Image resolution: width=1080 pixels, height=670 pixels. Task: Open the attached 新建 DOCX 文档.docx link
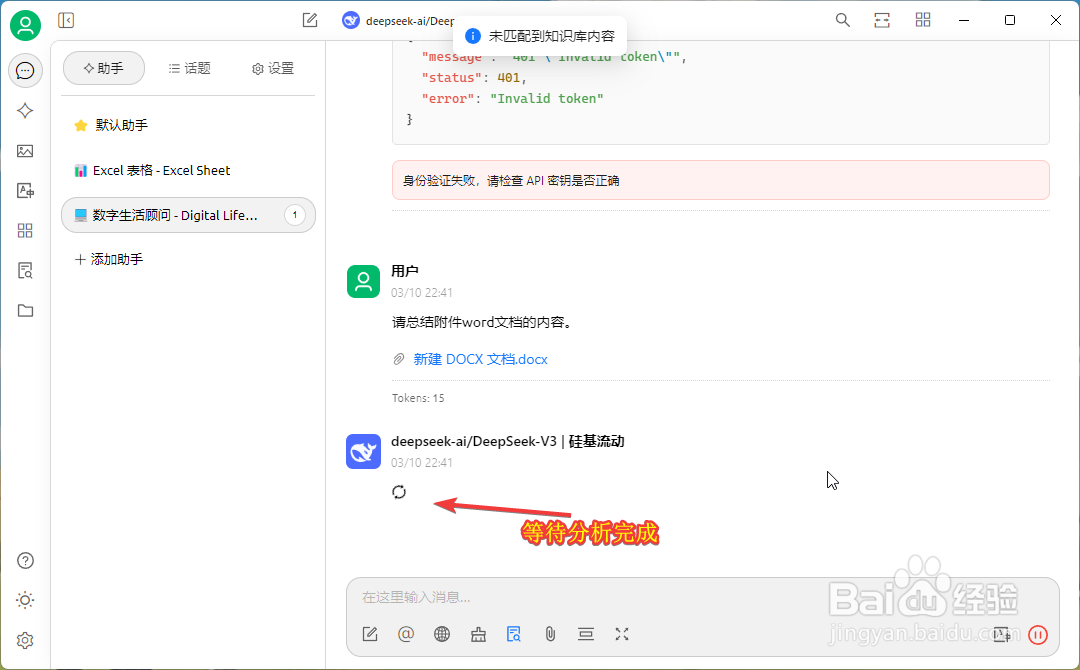[480, 359]
